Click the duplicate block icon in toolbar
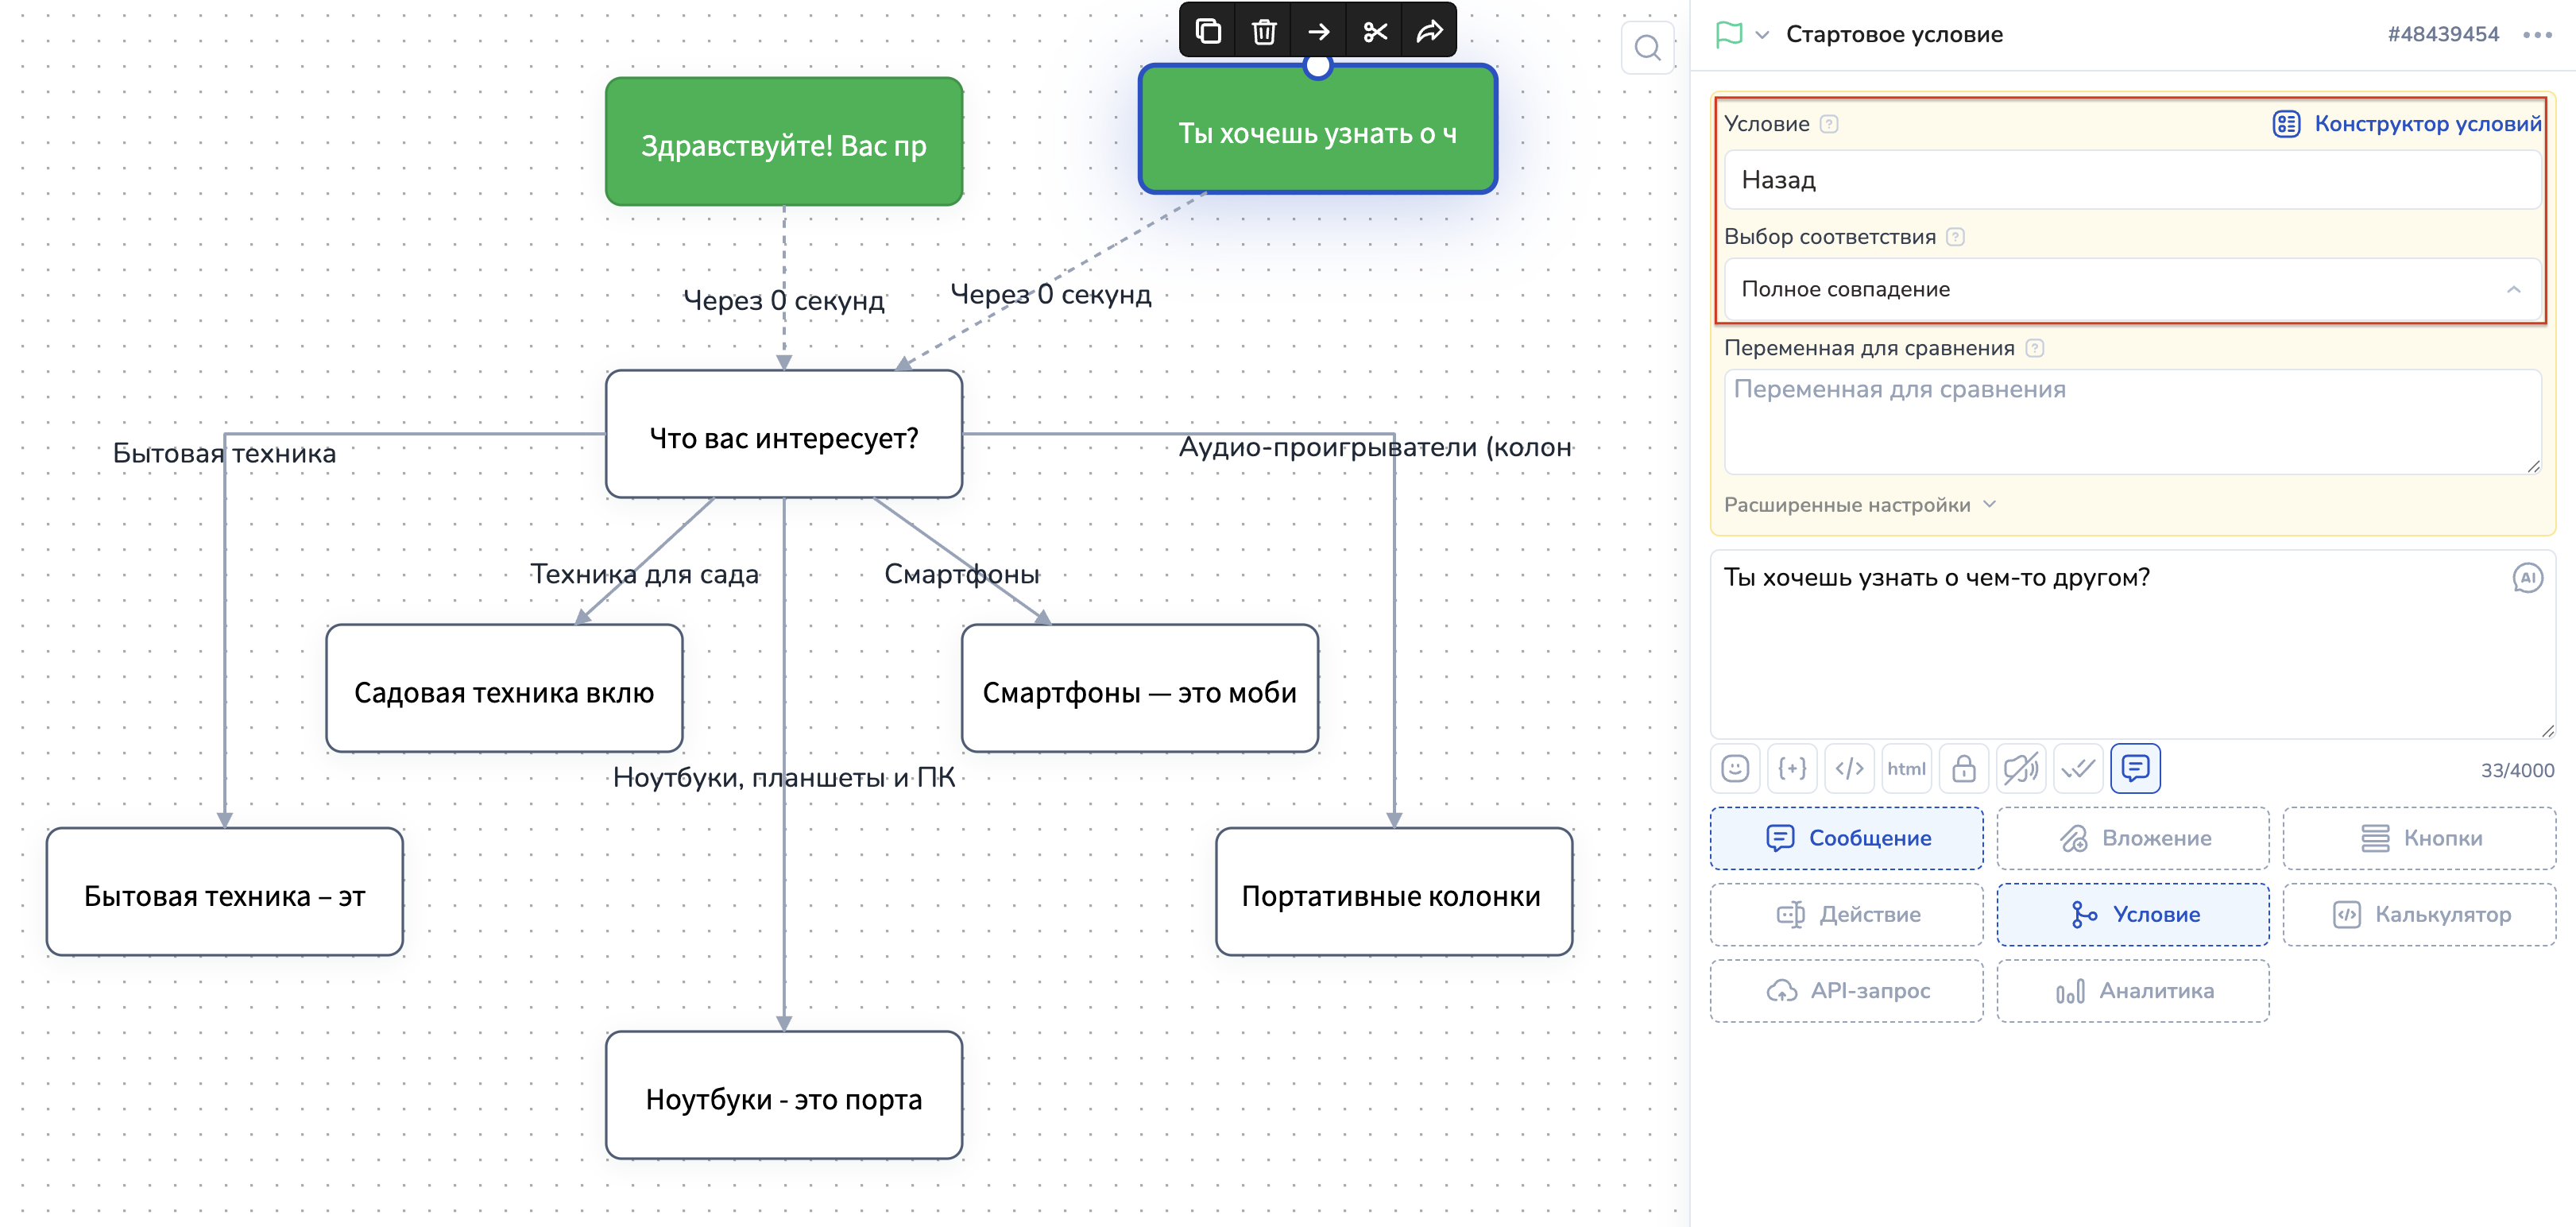Image resolution: width=2576 pixels, height=1227 pixels. (x=1208, y=32)
